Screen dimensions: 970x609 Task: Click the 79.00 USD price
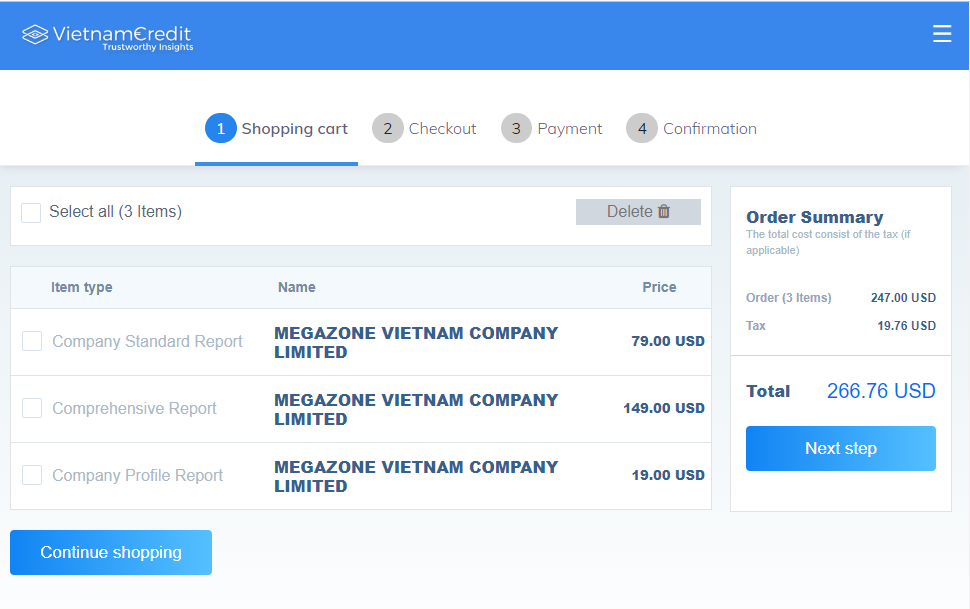coord(667,341)
